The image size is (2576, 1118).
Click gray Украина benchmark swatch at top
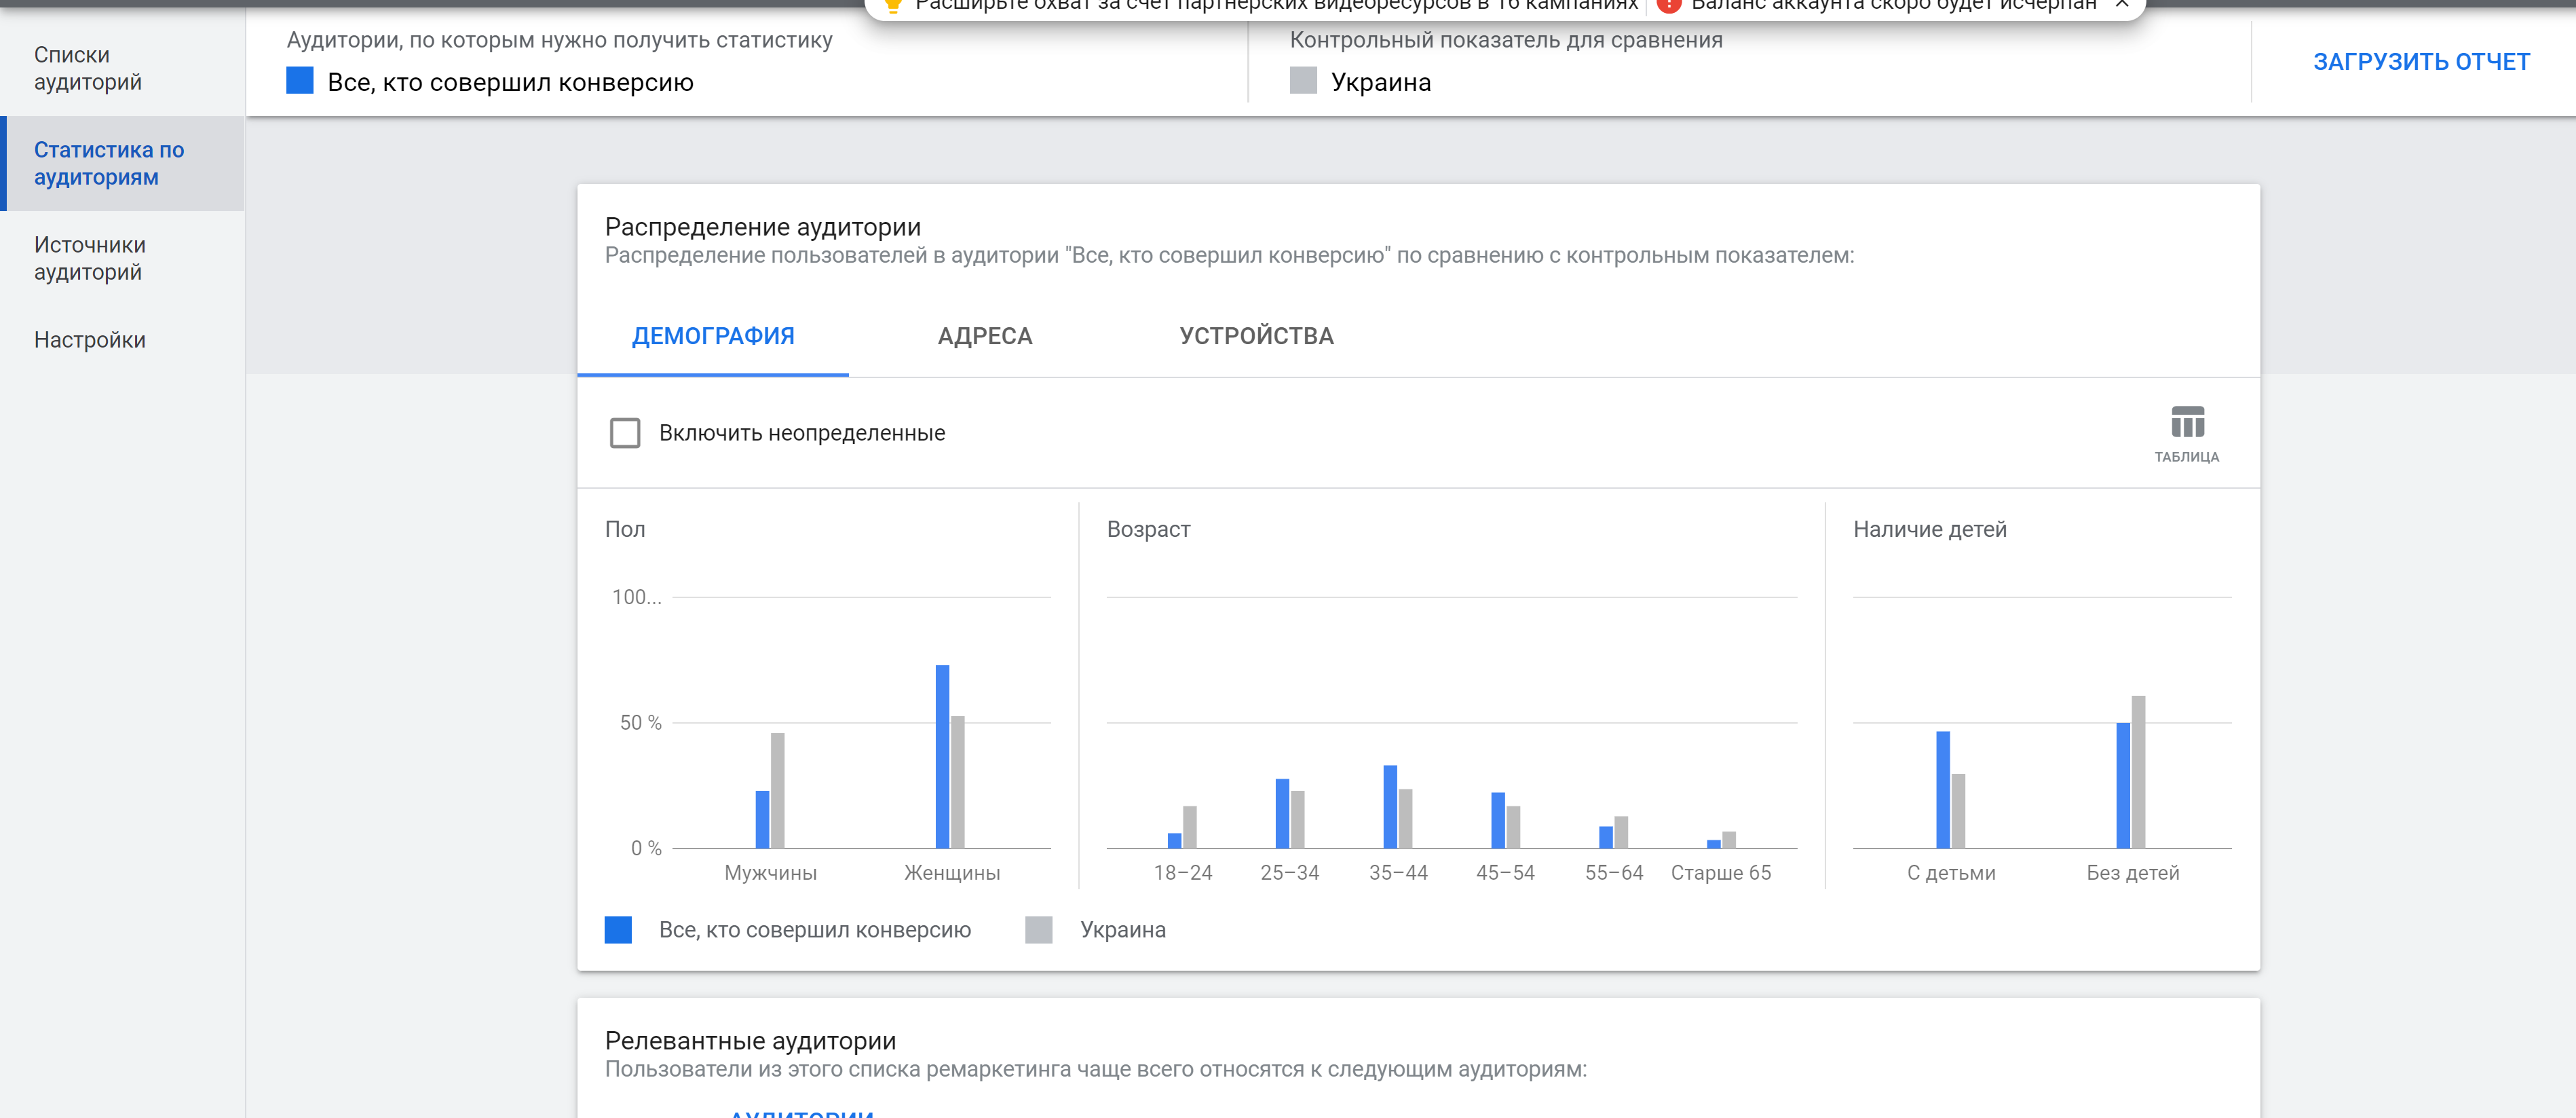[x=1303, y=81]
